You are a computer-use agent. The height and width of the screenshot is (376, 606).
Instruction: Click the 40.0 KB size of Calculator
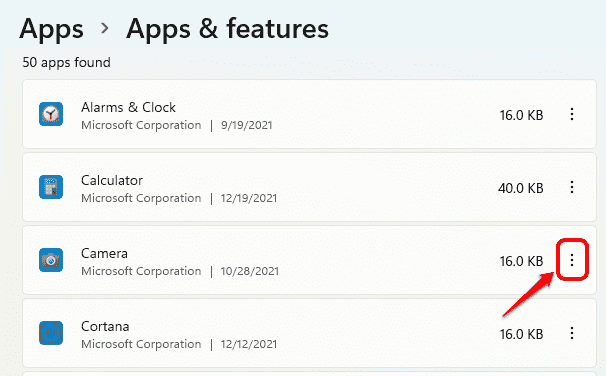pos(521,188)
